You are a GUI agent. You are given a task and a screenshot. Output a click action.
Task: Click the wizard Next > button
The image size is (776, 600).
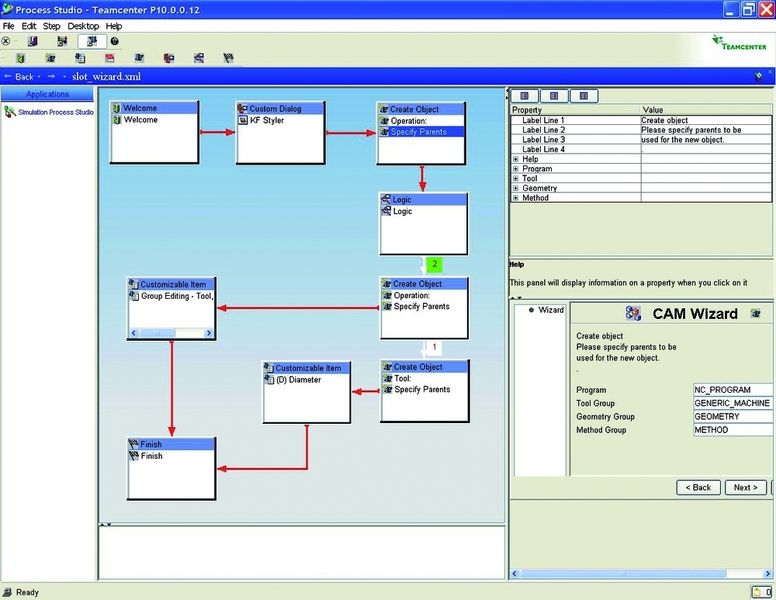tap(745, 487)
